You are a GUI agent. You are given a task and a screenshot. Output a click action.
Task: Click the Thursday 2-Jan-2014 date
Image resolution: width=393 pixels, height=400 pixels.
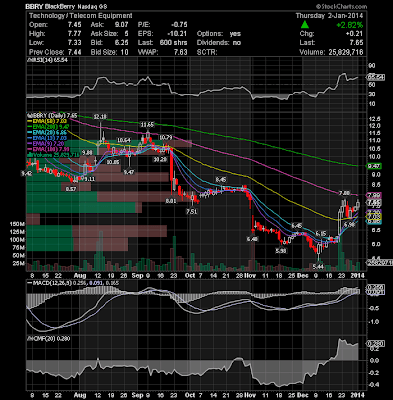pos(329,16)
